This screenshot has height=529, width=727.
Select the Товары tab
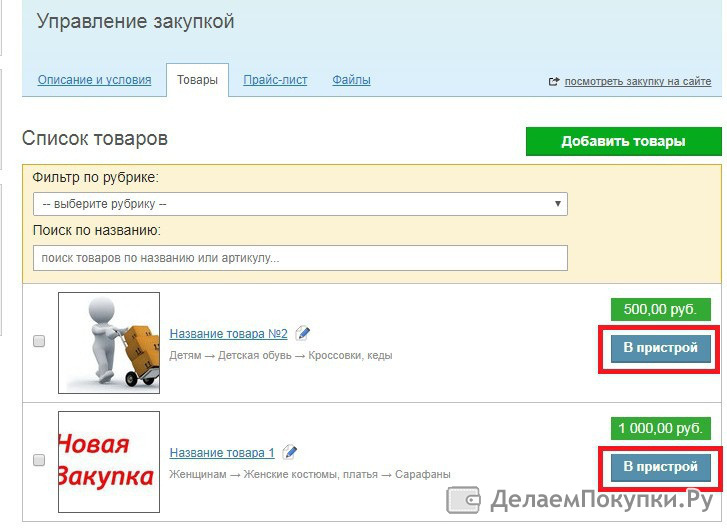pyautogui.click(x=197, y=80)
